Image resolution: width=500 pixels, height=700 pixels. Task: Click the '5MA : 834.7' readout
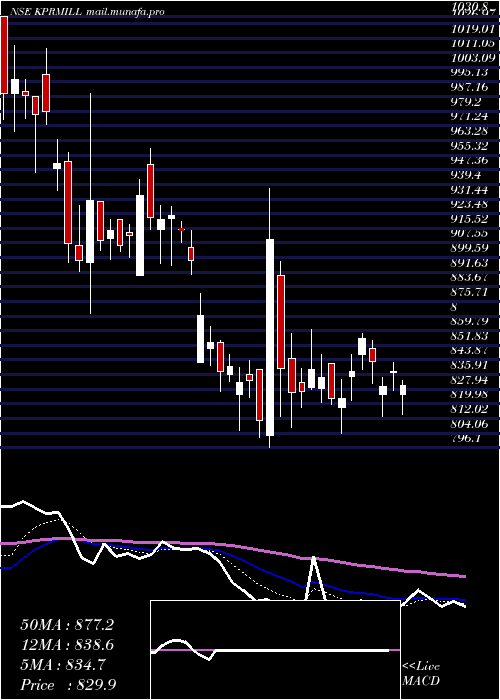(63, 665)
